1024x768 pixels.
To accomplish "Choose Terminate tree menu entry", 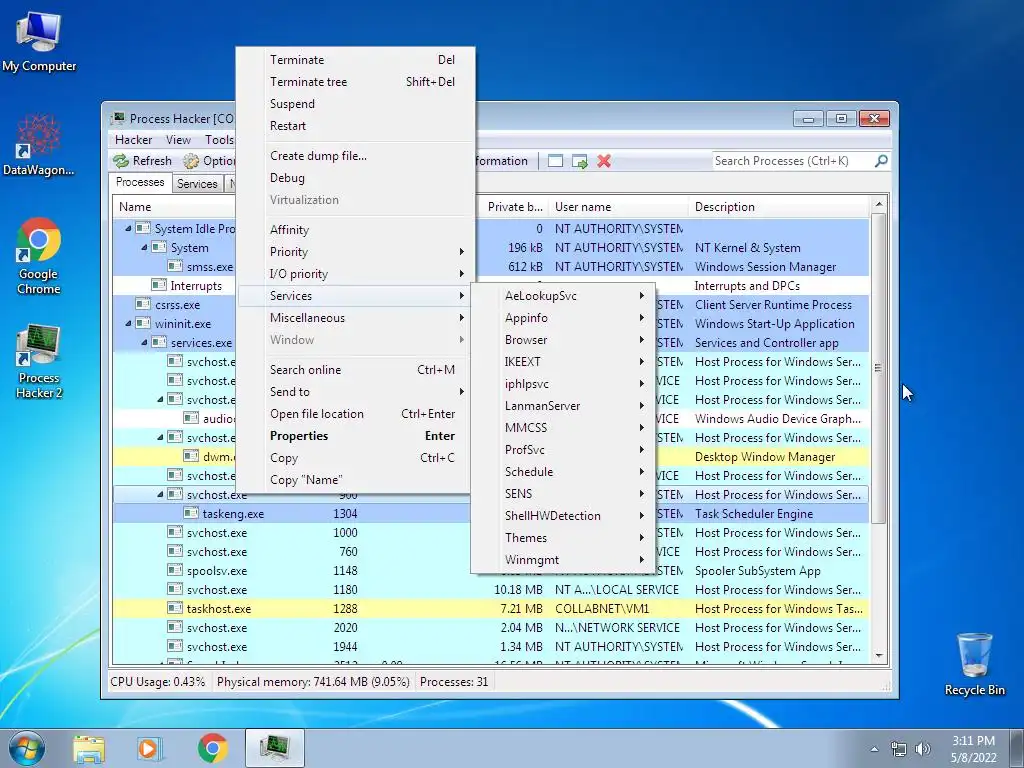I will [353, 82].
